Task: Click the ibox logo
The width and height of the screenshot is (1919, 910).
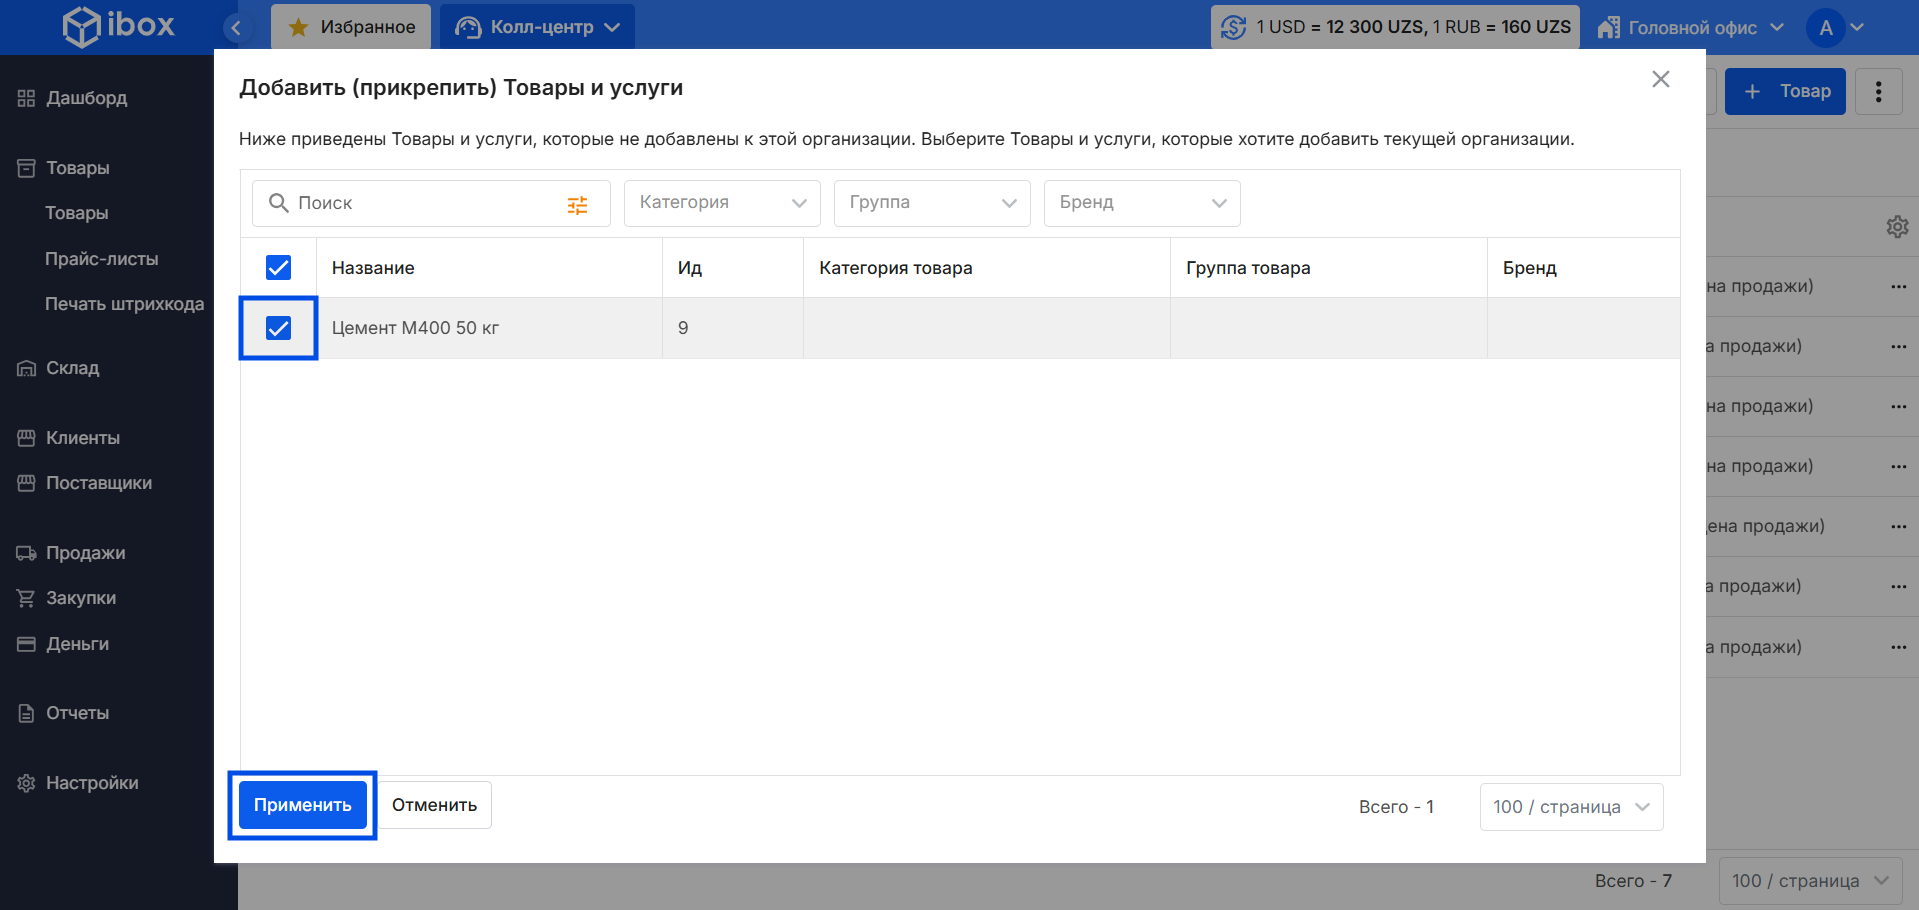Action: [x=119, y=26]
